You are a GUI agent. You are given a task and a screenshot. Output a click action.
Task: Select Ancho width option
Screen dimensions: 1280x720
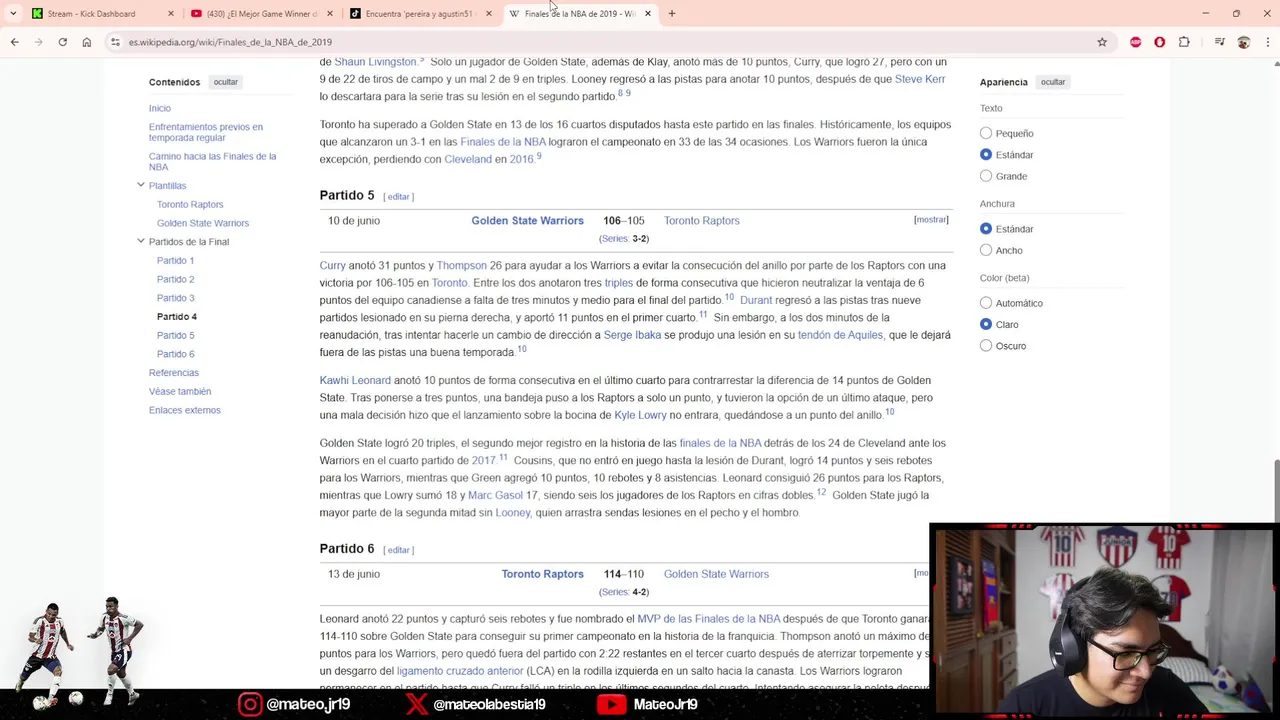point(986,250)
